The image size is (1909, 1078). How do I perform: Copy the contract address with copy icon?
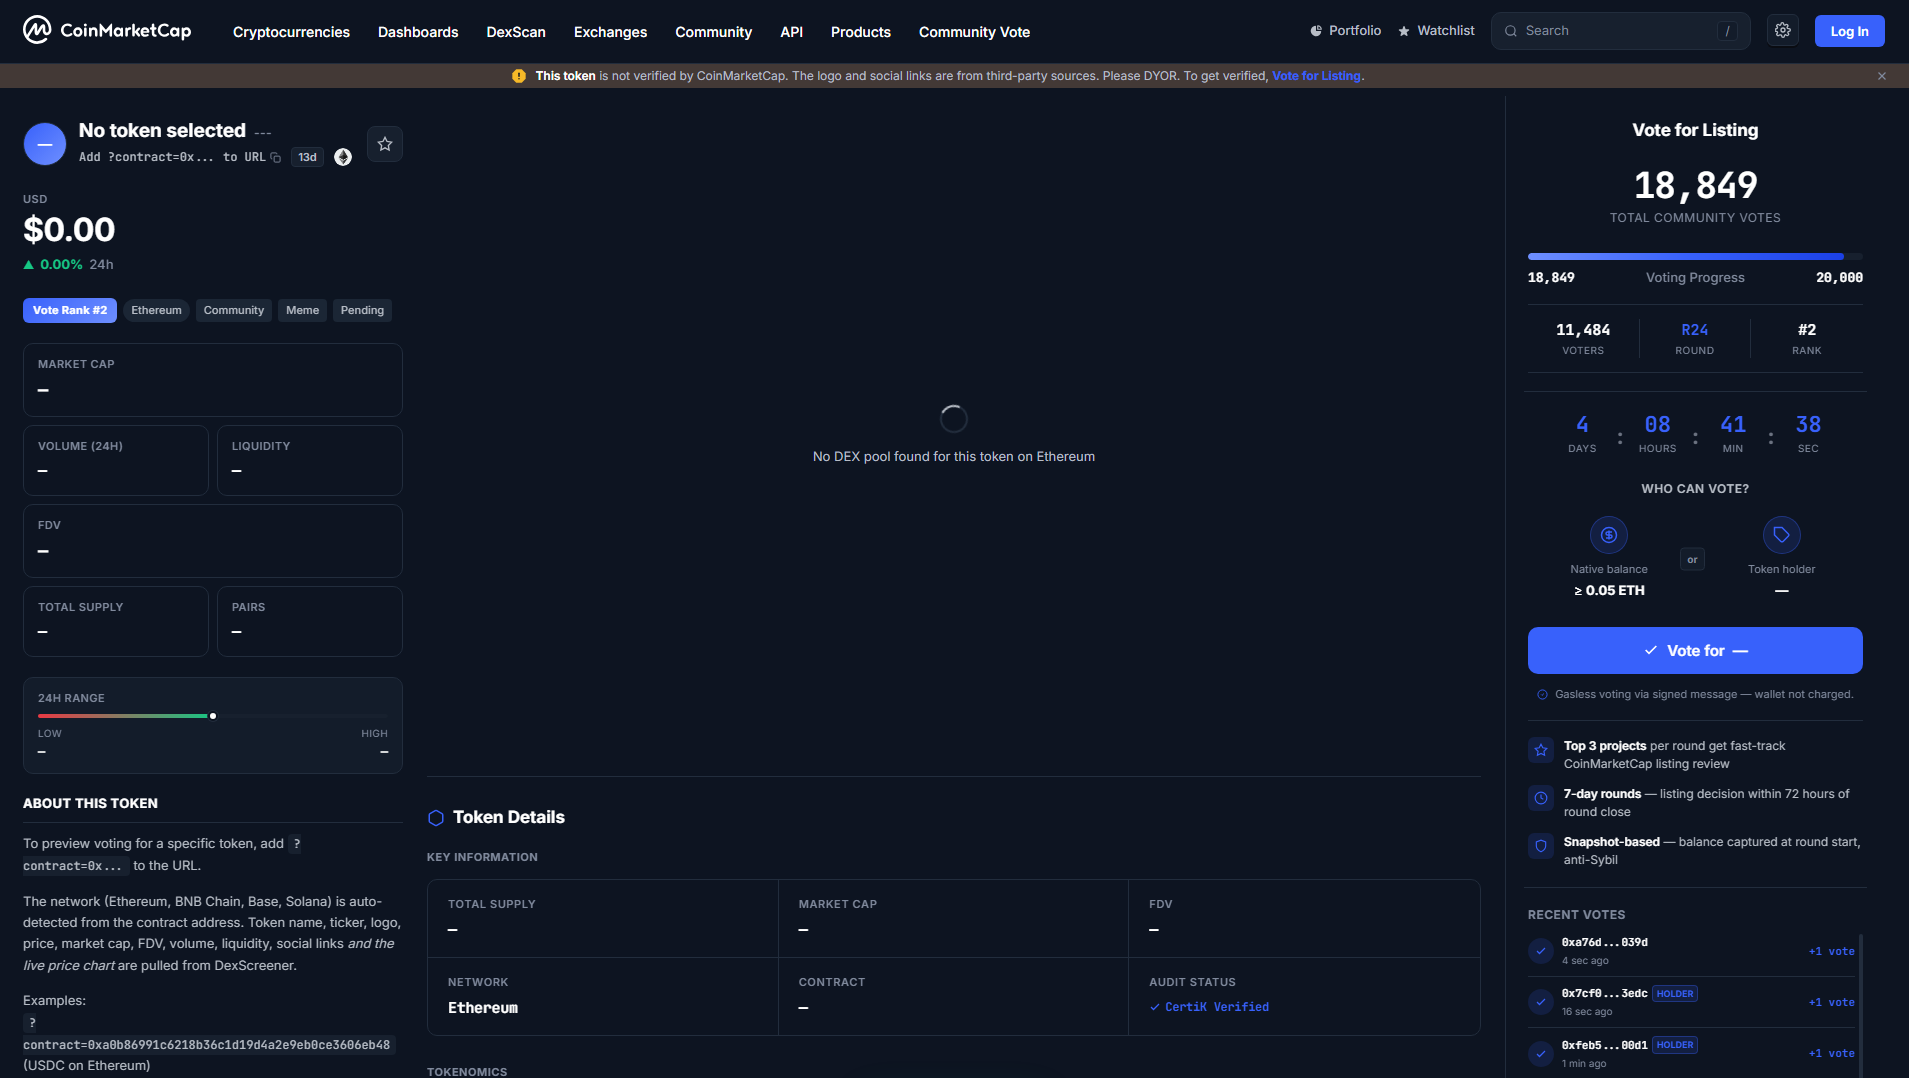tap(276, 158)
